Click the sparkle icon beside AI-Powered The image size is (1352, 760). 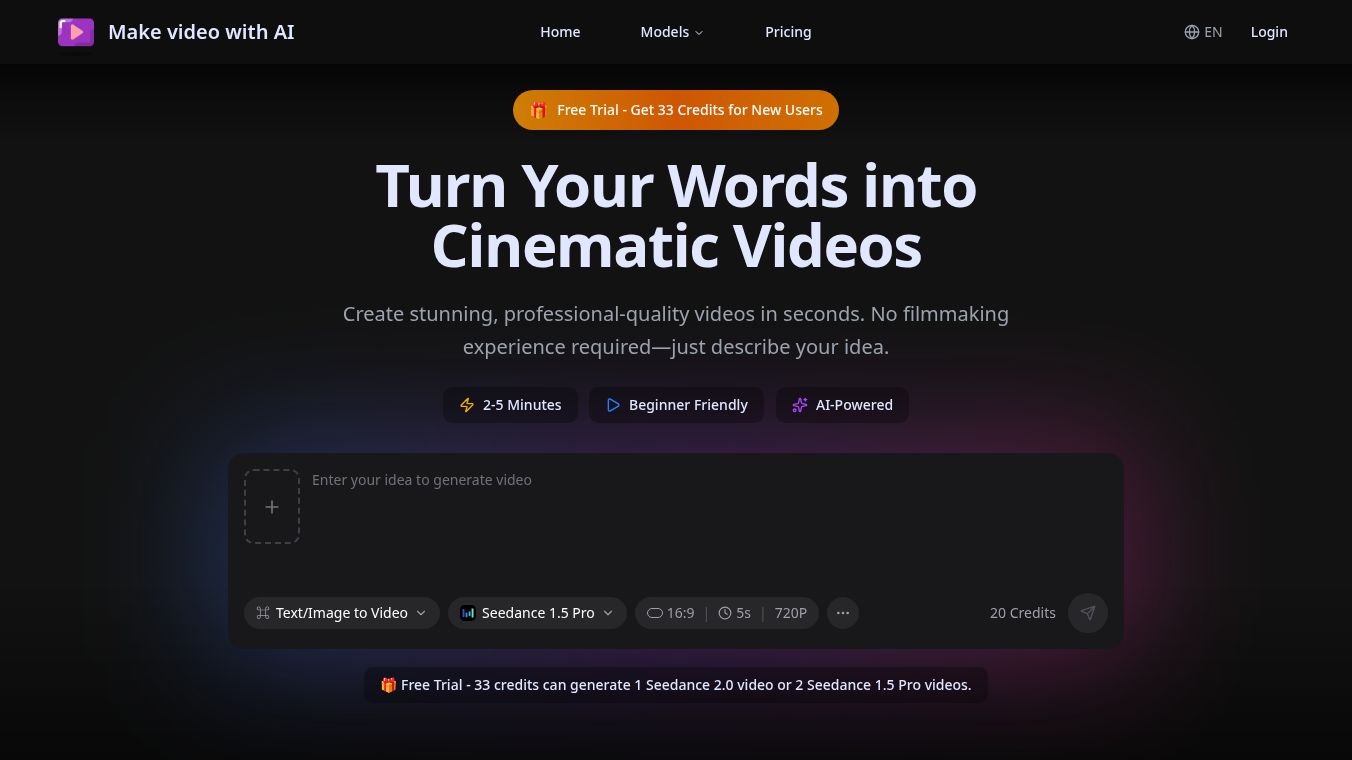800,405
